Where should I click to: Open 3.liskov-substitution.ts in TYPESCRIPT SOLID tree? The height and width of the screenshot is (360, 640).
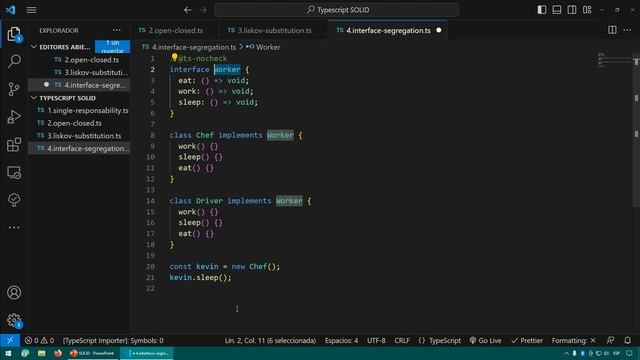tap(79, 136)
